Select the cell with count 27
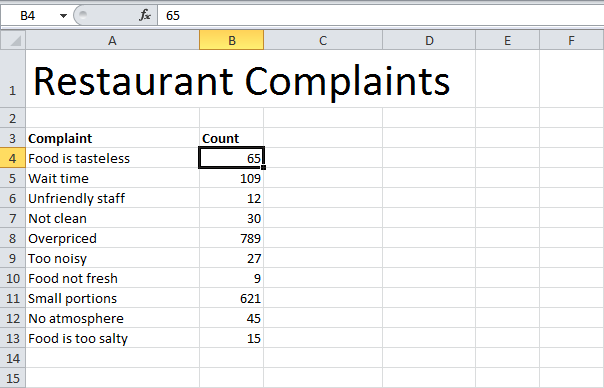This screenshot has height=388, width=604. click(232, 258)
